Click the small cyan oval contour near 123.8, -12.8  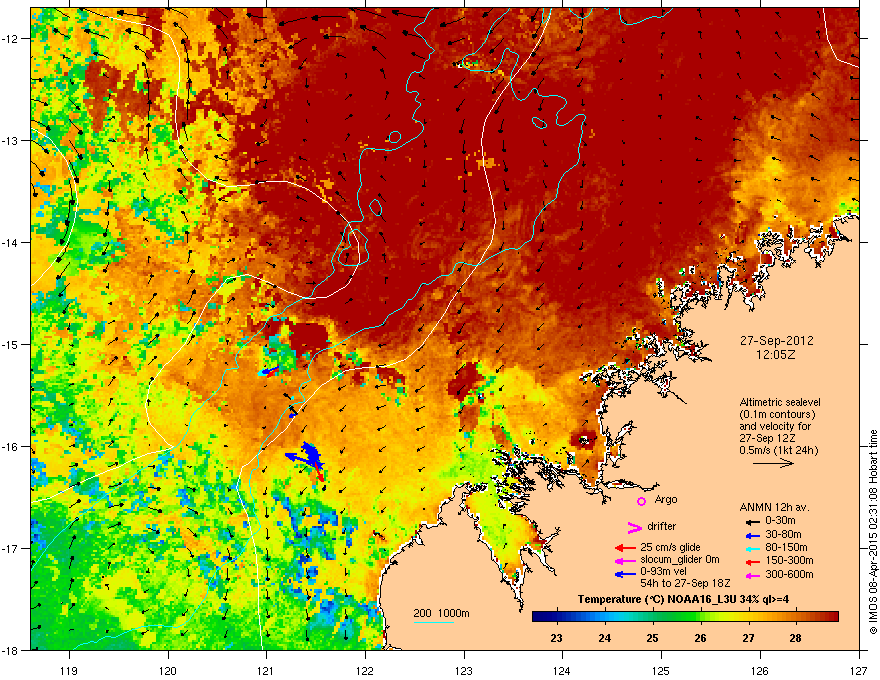[539, 122]
